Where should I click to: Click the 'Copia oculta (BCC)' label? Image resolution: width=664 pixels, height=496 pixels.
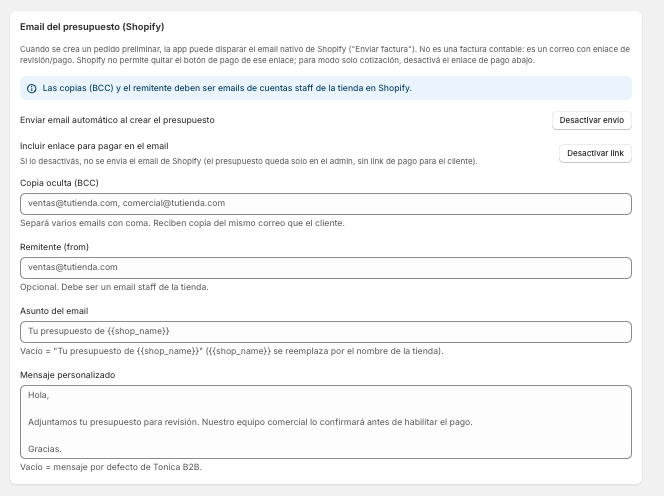point(59,183)
